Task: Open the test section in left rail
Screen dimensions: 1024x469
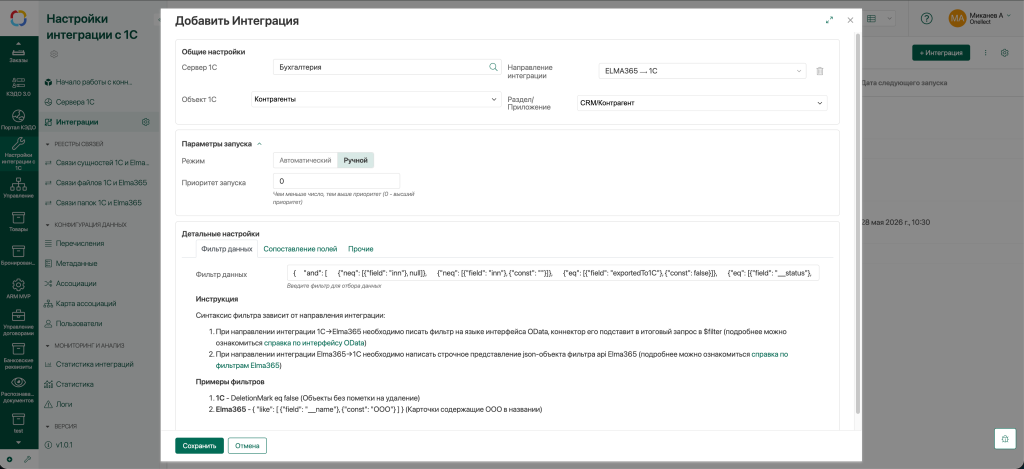Action: 18,423
